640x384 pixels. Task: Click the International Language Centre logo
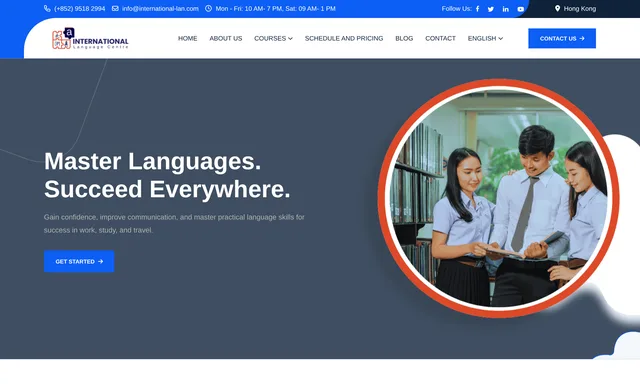(90, 39)
